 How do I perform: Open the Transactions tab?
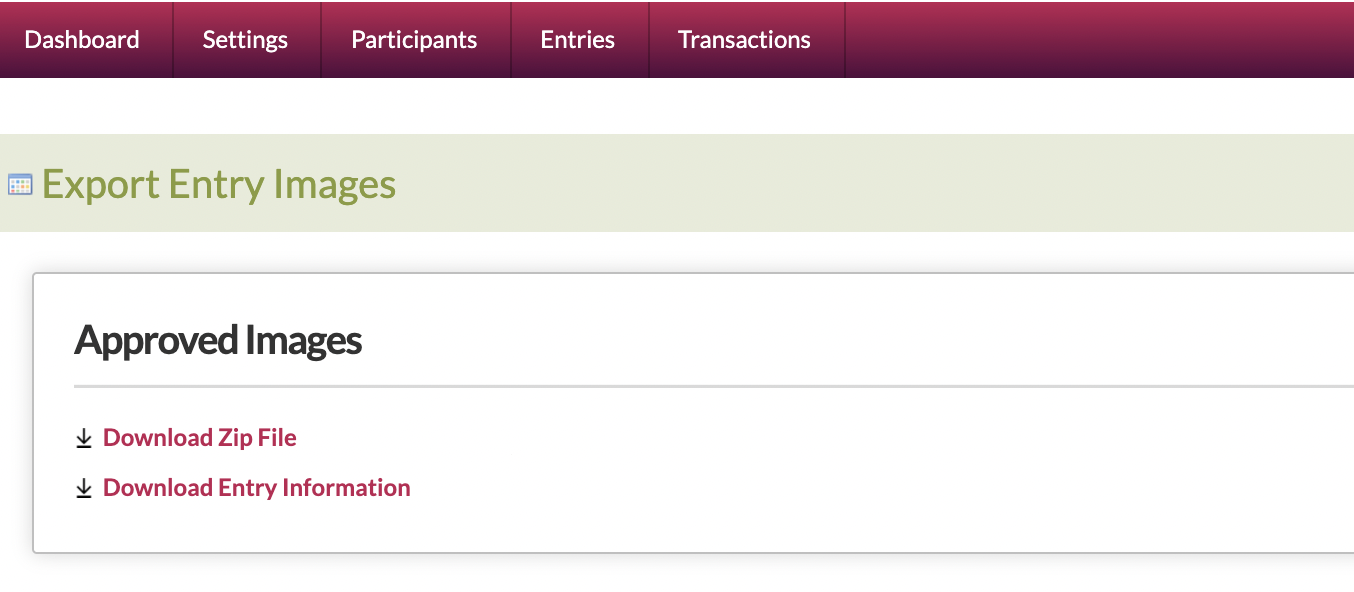(x=744, y=40)
